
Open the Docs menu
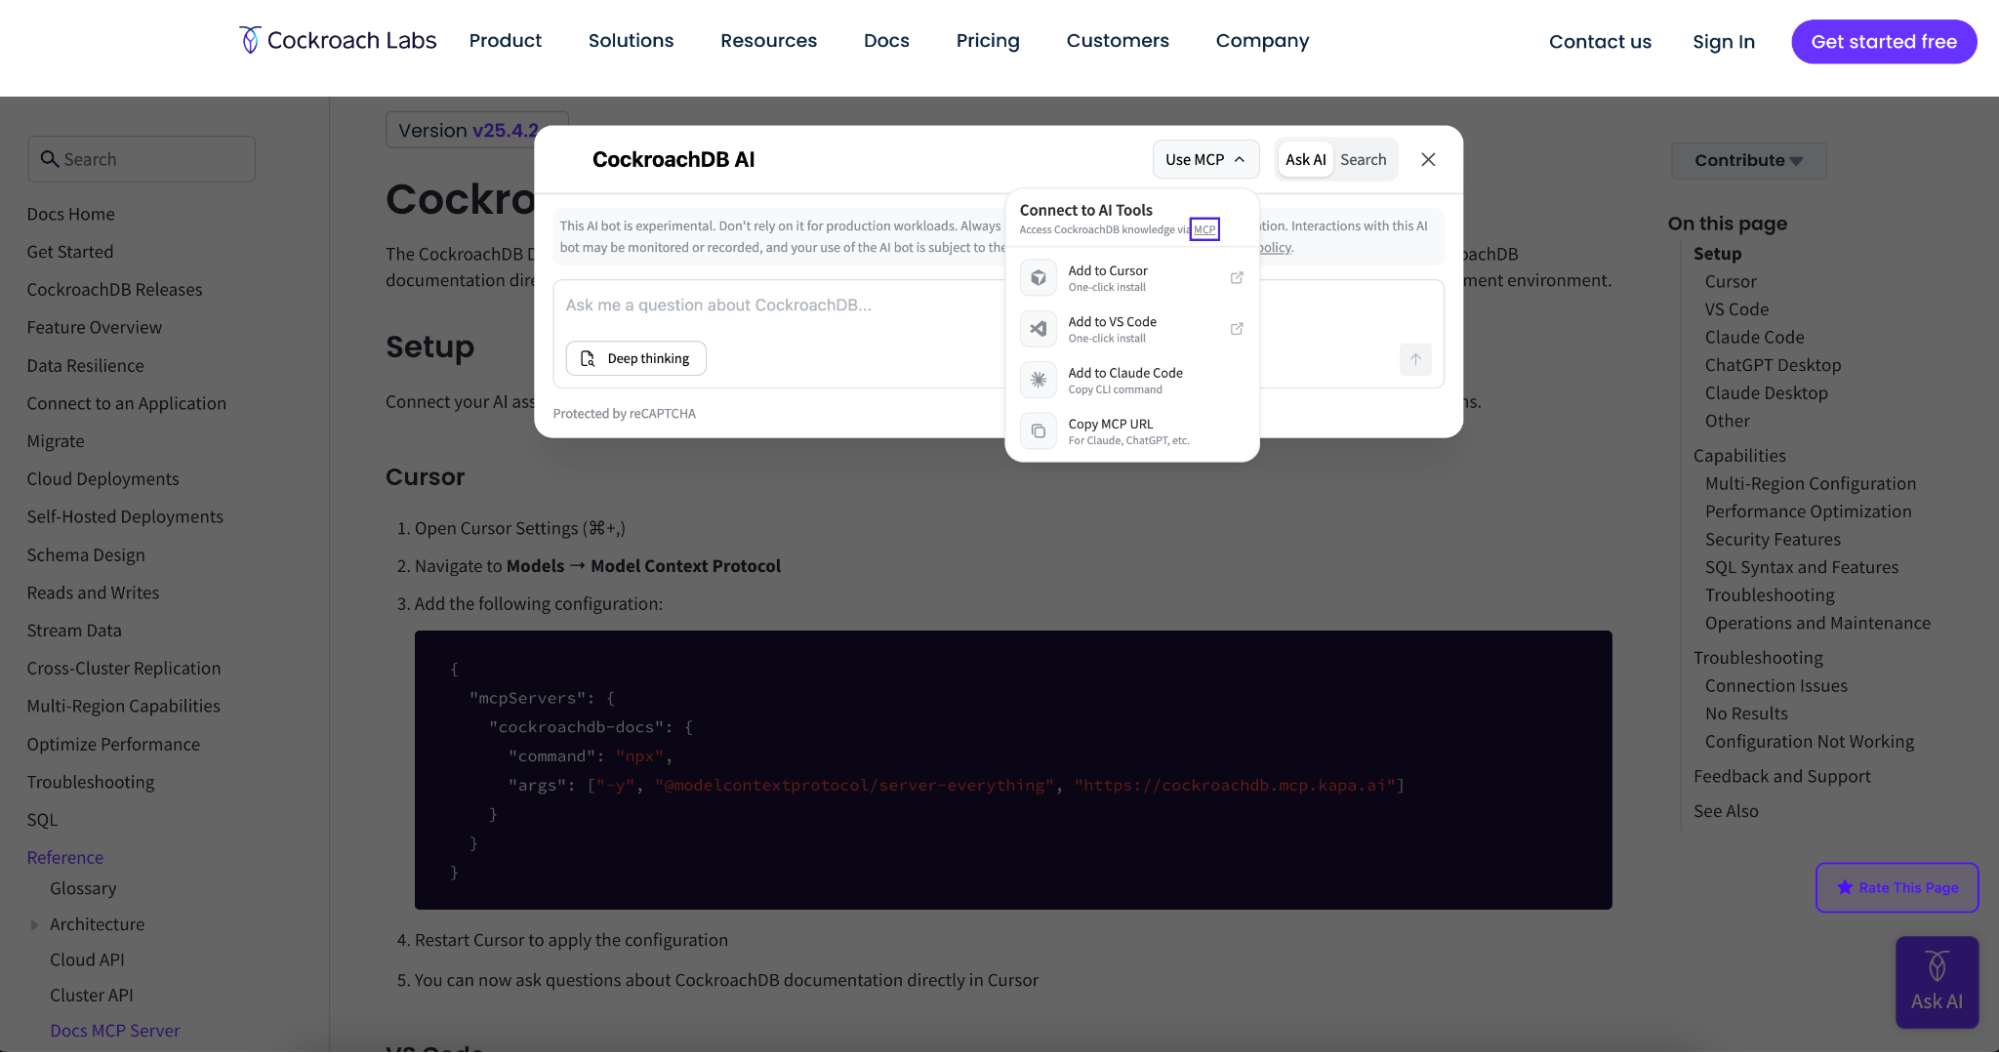click(886, 41)
